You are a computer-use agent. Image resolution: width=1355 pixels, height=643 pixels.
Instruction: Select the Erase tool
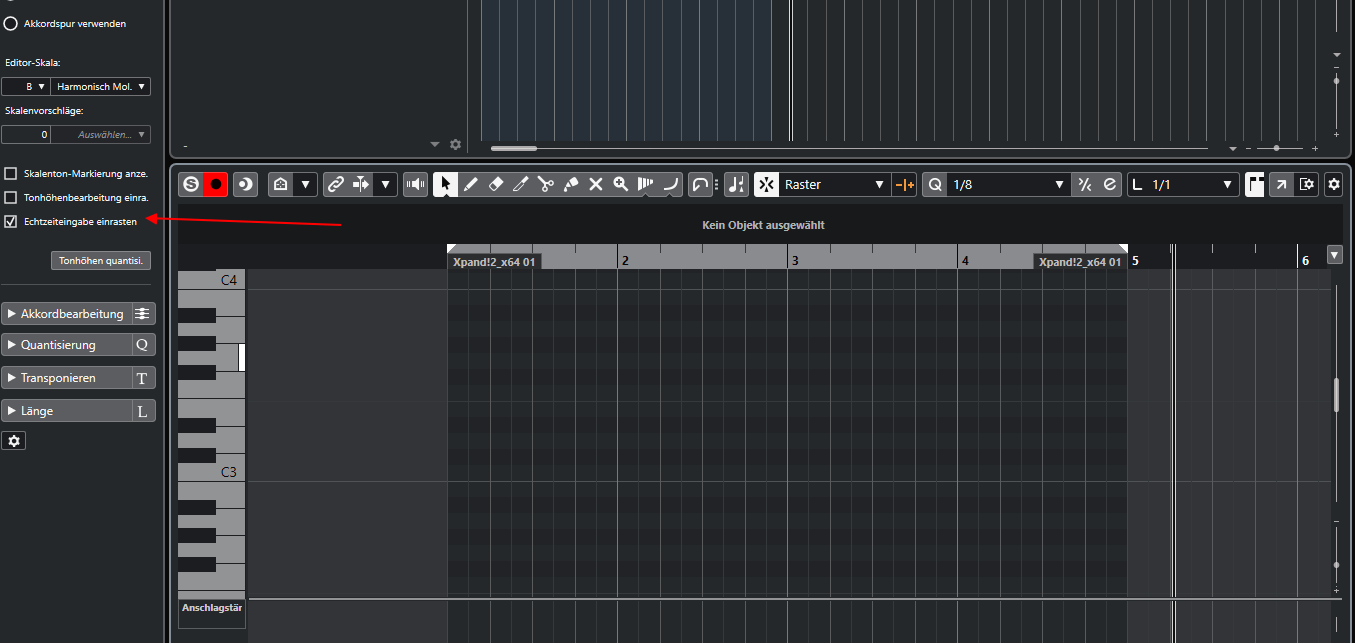click(x=495, y=184)
